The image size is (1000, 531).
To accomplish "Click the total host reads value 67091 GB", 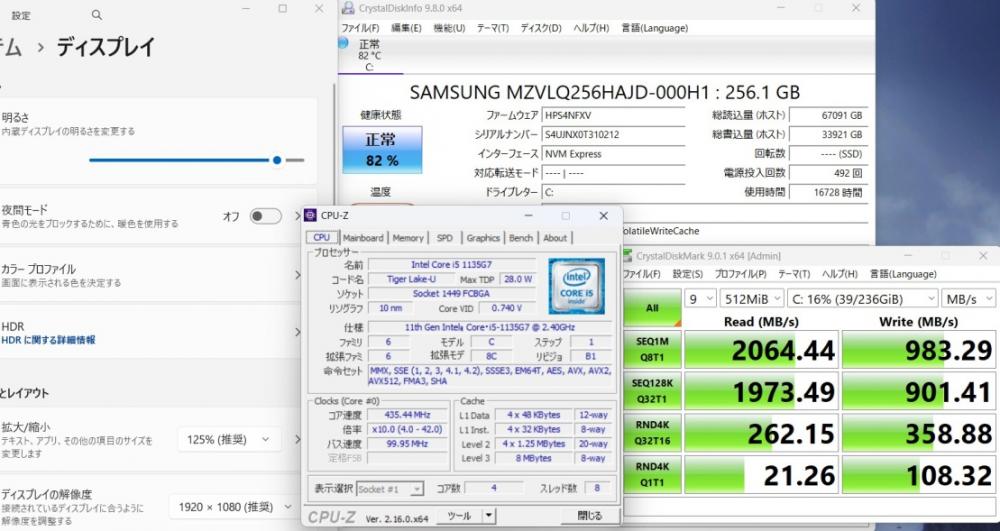I will coord(828,115).
